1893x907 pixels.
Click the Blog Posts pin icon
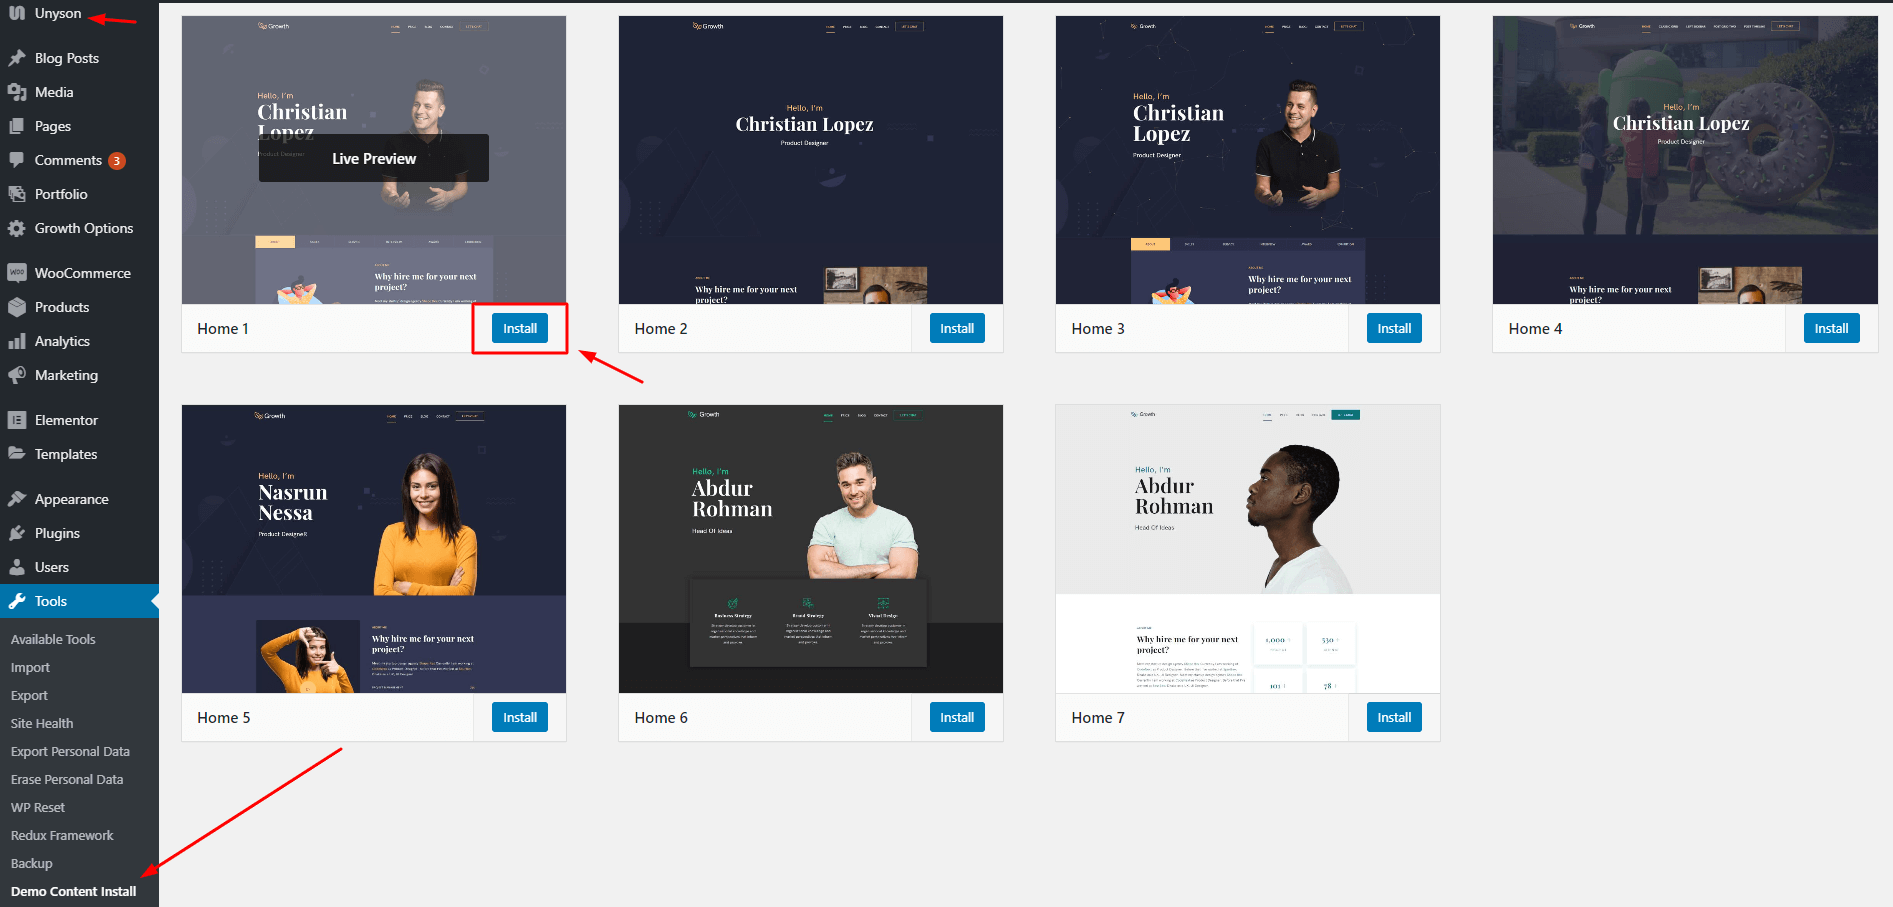tap(17, 58)
